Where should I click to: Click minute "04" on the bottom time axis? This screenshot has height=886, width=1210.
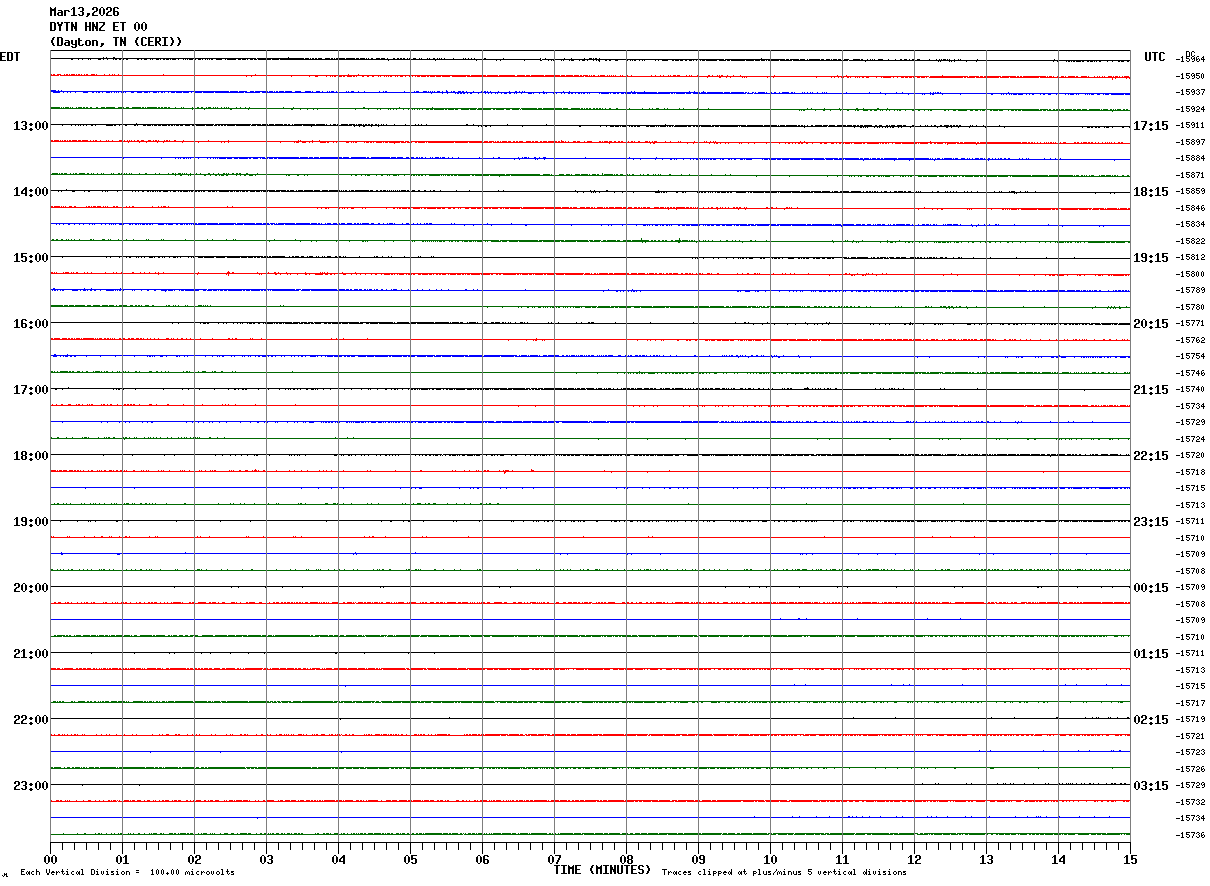pos(338,859)
